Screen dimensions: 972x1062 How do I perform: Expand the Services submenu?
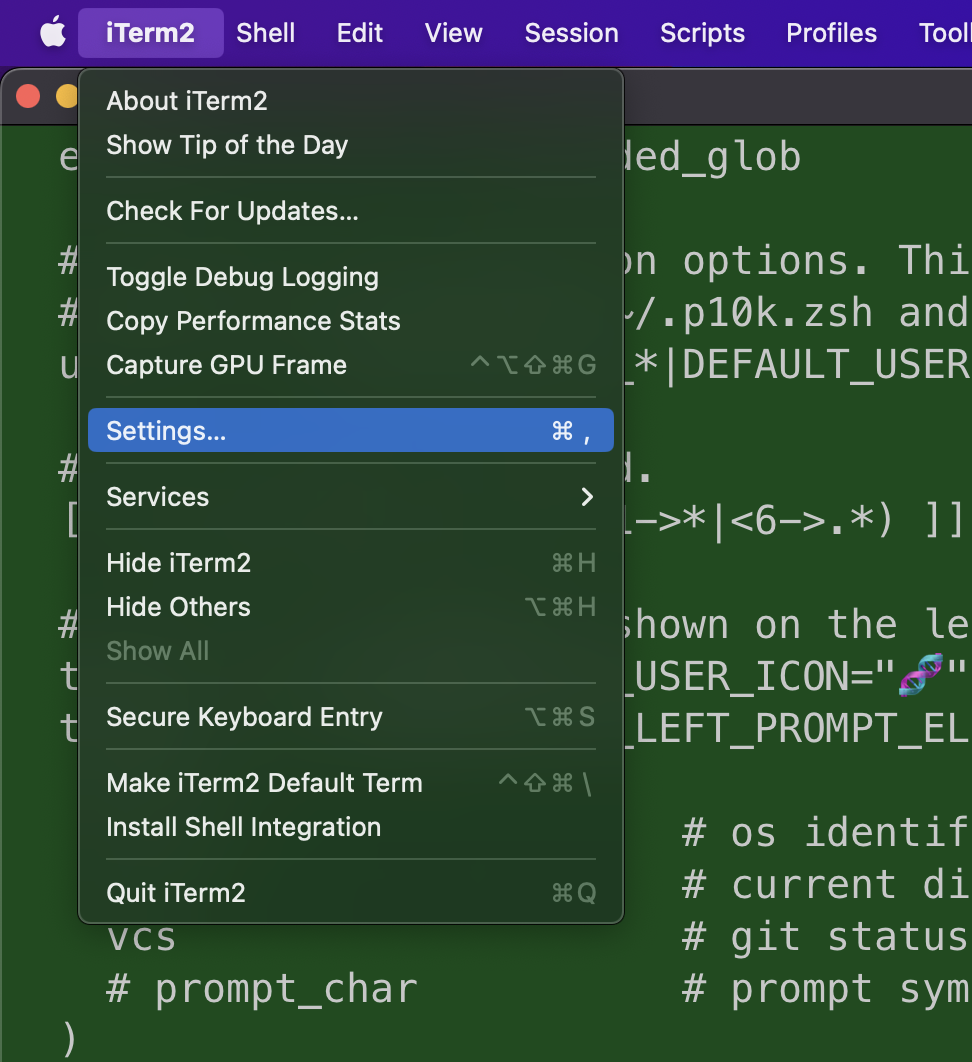click(x=351, y=496)
